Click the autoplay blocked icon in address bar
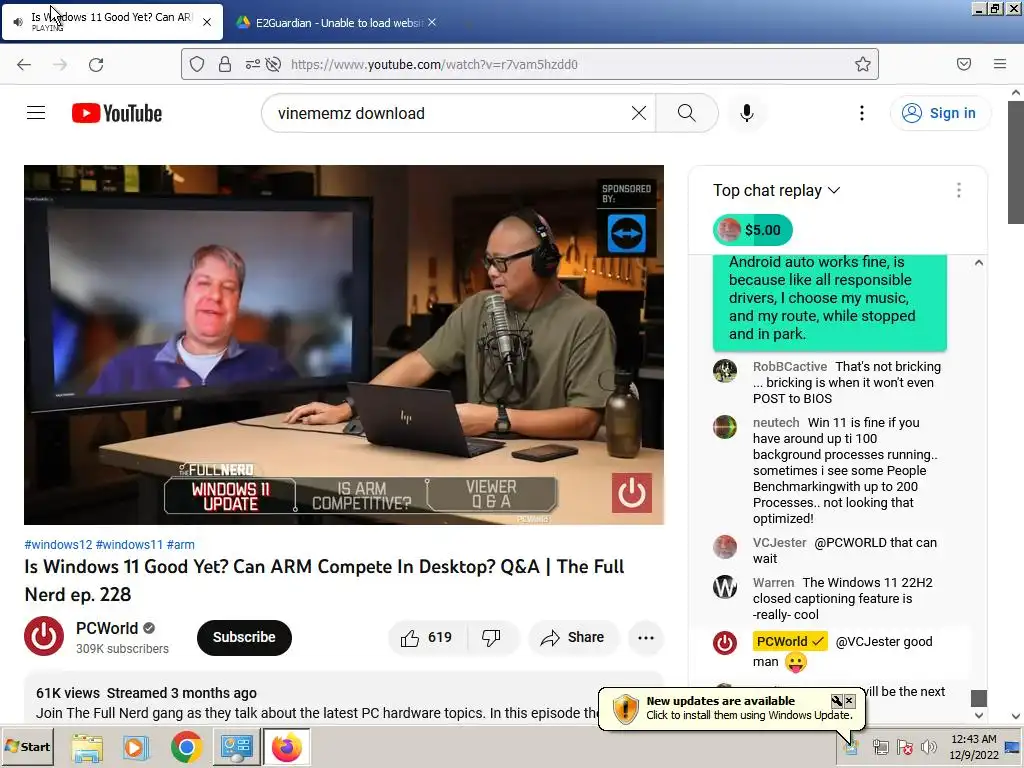The width and height of the screenshot is (1024, 768). point(274,64)
